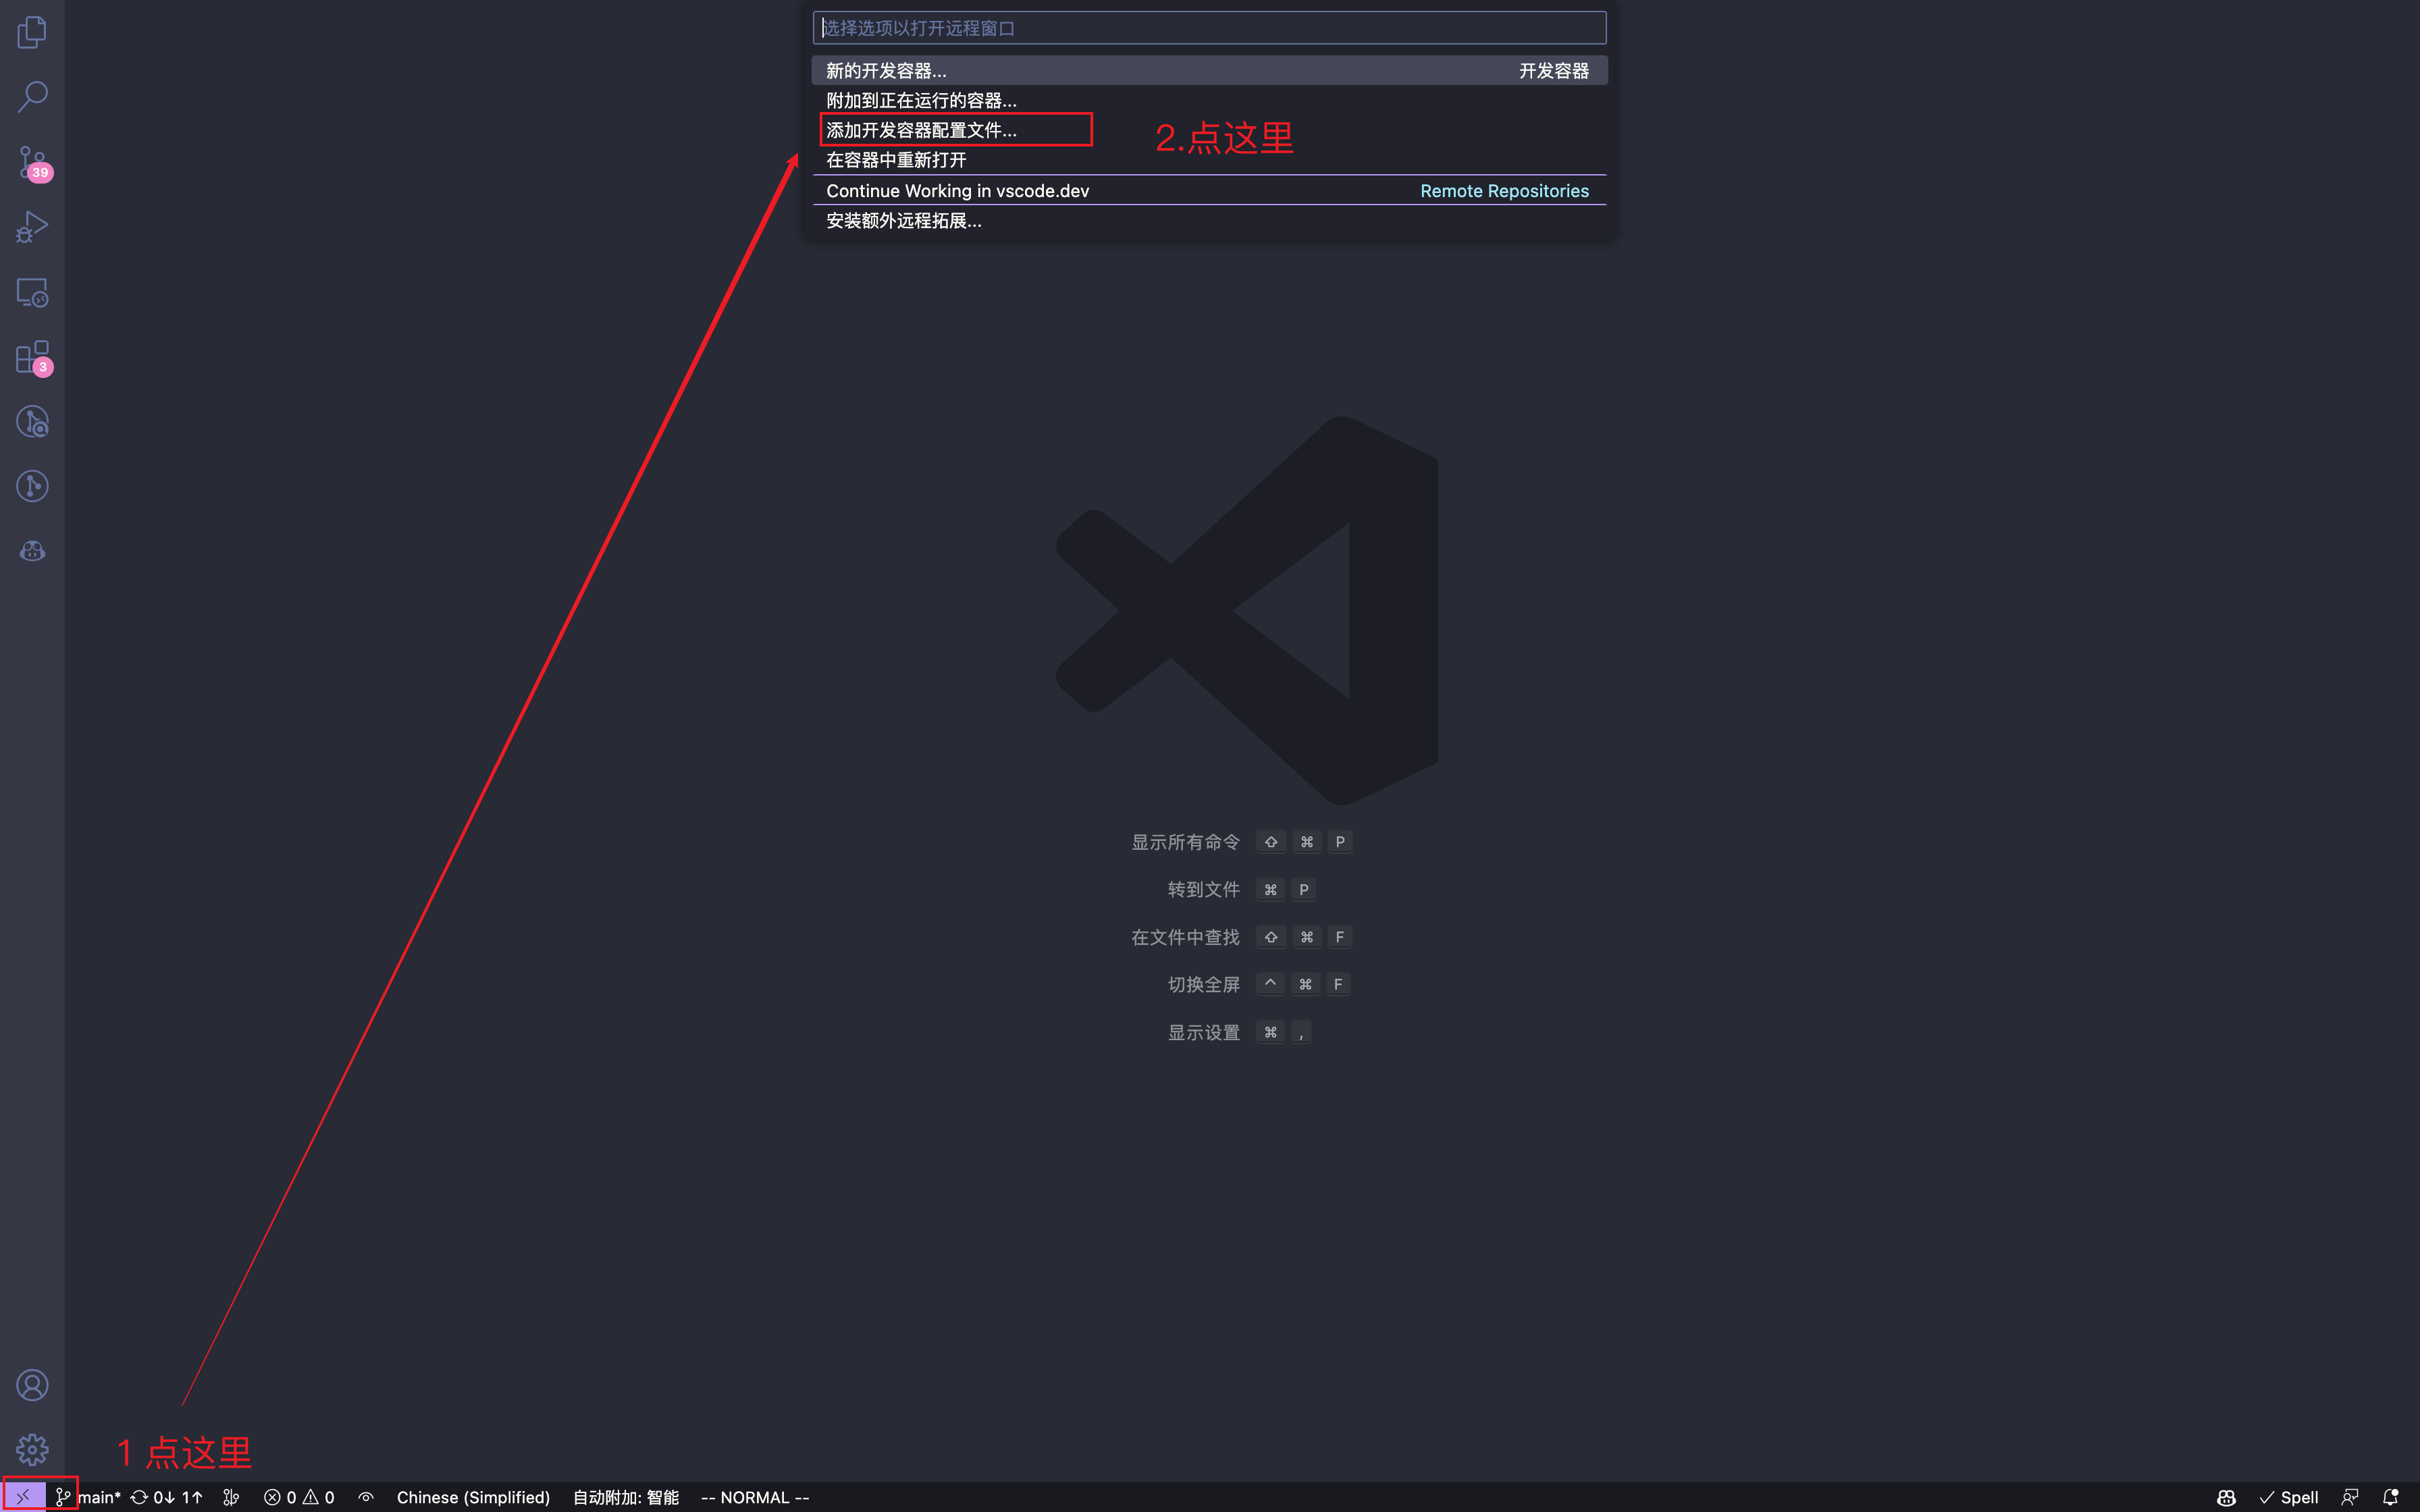Toggle the auto attach 智能 status item
The width and height of the screenshot is (2420, 1512).
point(625,1497)
